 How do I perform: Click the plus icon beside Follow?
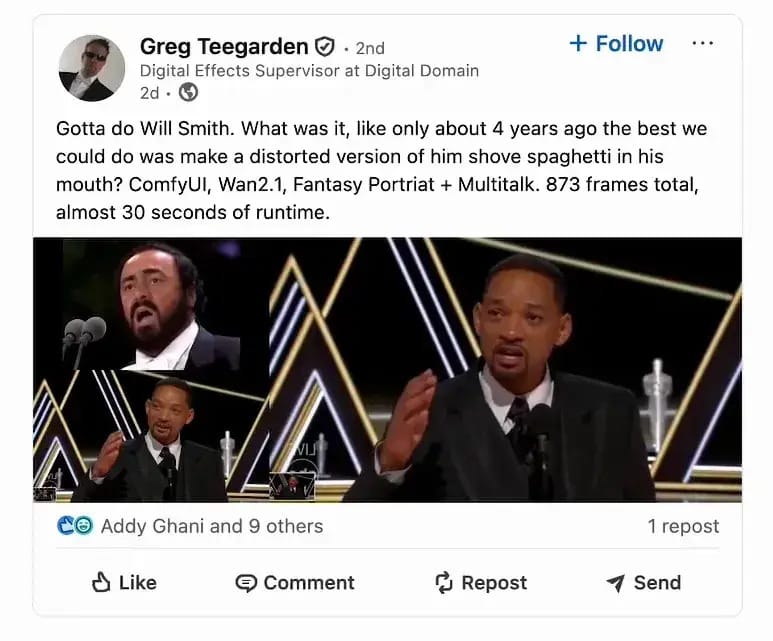(x=578, y=43)
